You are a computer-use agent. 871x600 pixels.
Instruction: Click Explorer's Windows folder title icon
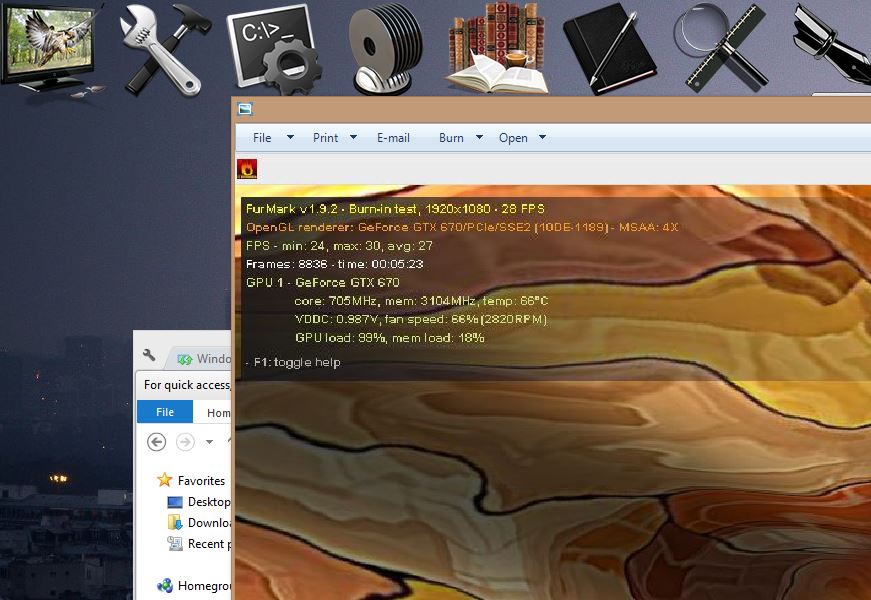185,359
